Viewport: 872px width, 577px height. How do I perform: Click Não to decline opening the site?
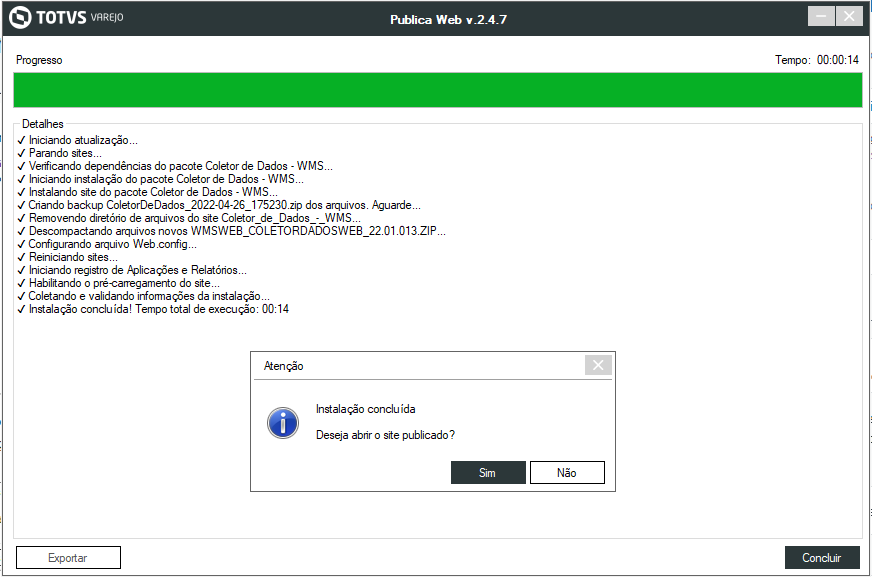click(567, 472)
